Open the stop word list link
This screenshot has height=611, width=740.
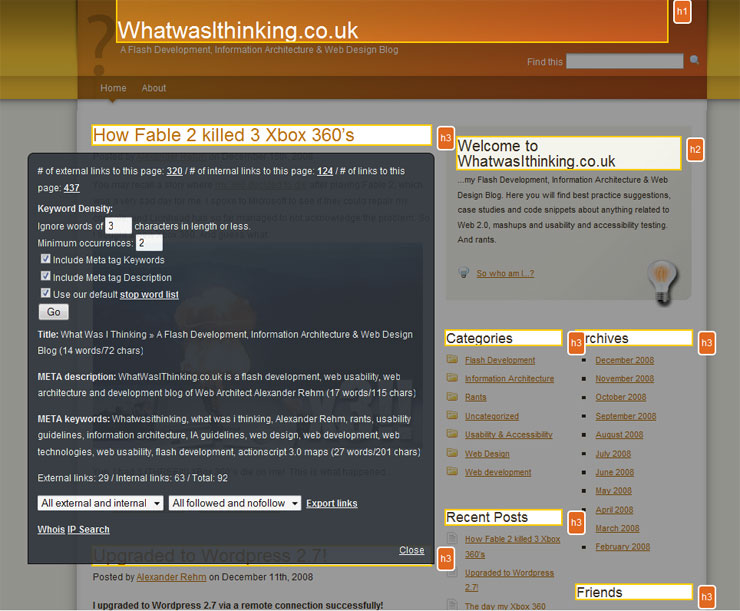149,294
